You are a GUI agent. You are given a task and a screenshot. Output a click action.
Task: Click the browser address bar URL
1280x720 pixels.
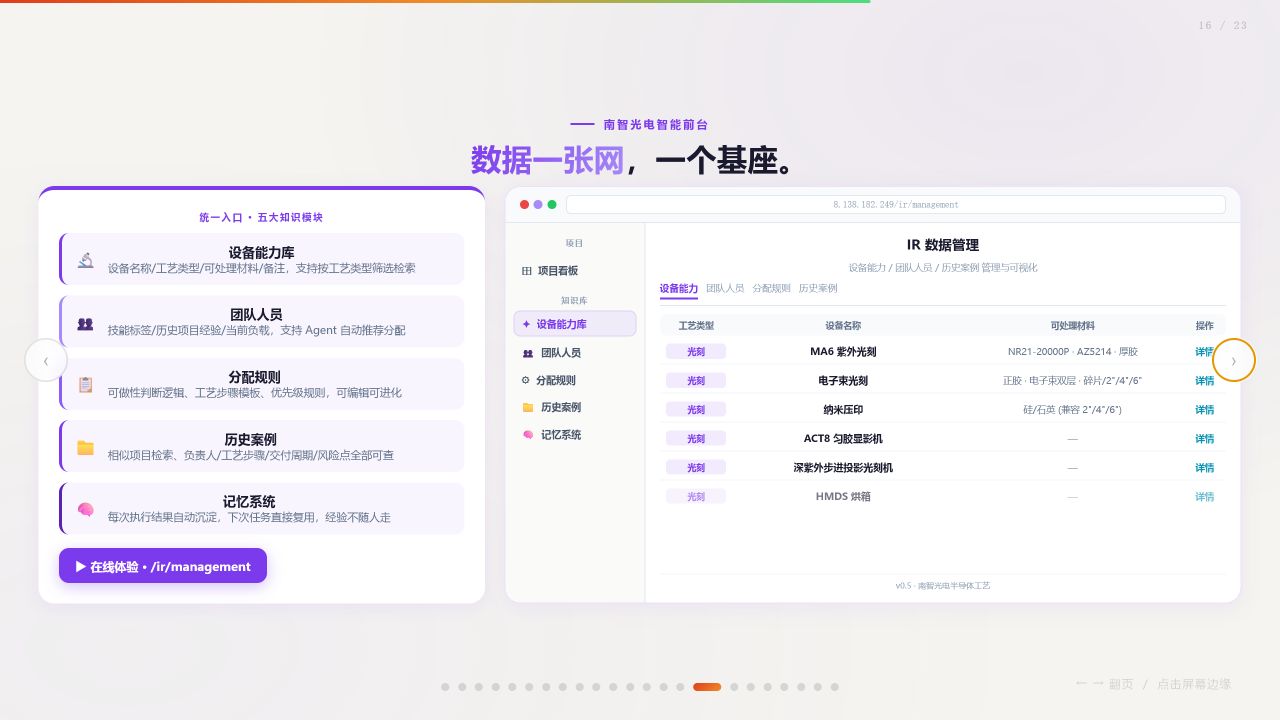[896, 204]
